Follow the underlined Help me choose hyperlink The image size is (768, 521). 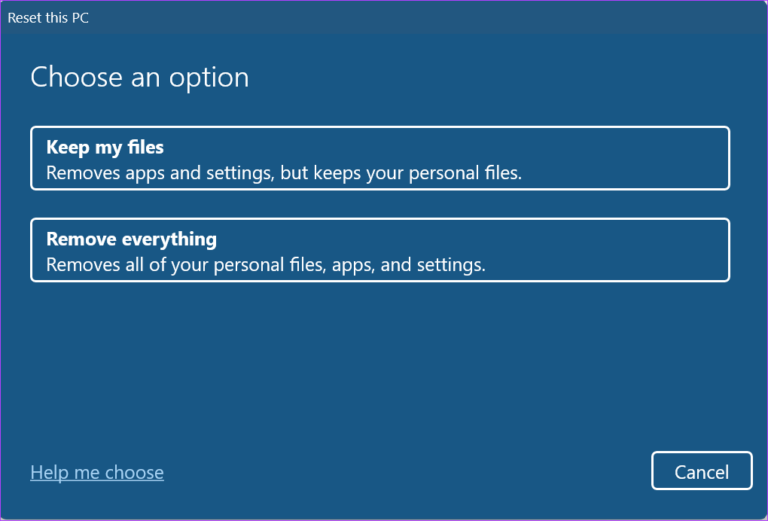pos(97,473)
